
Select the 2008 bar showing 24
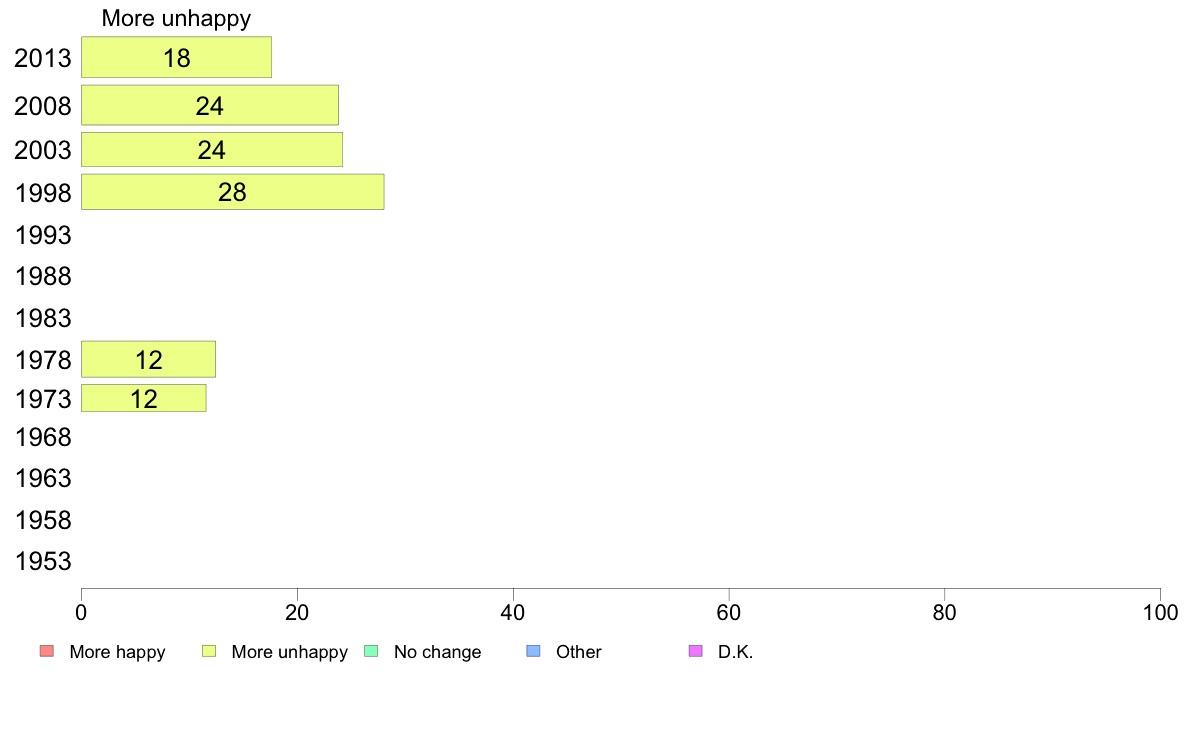(x=210, y=105)
